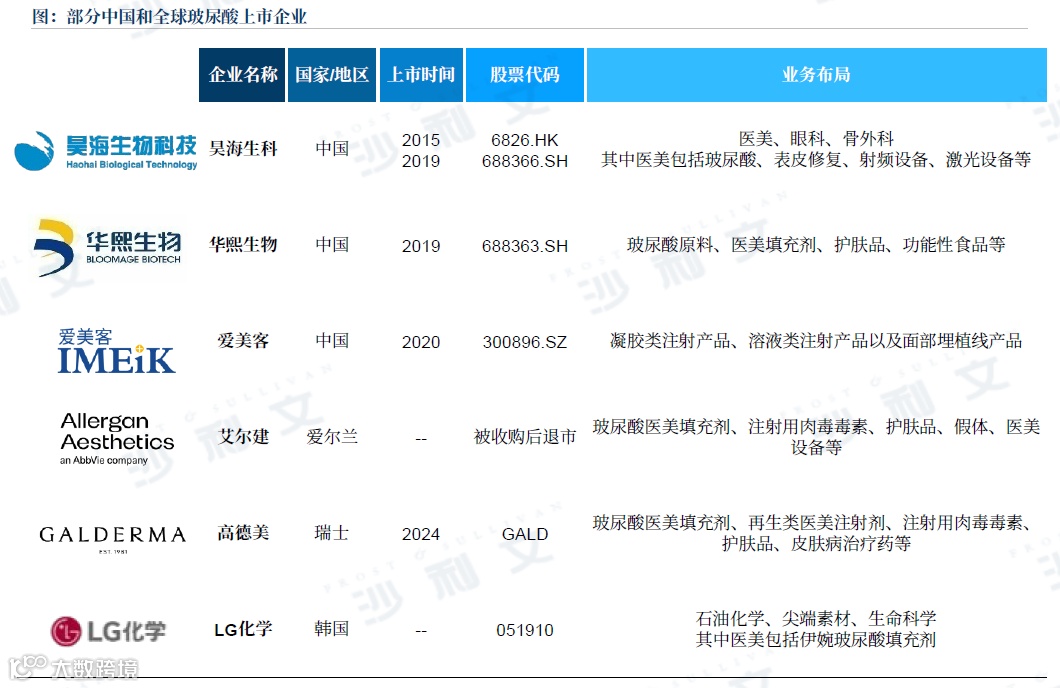This screenshot has height=688, width=1060.
Task: Click the Allergan Aesthetics logo
Action: click(x=117, y=438)
